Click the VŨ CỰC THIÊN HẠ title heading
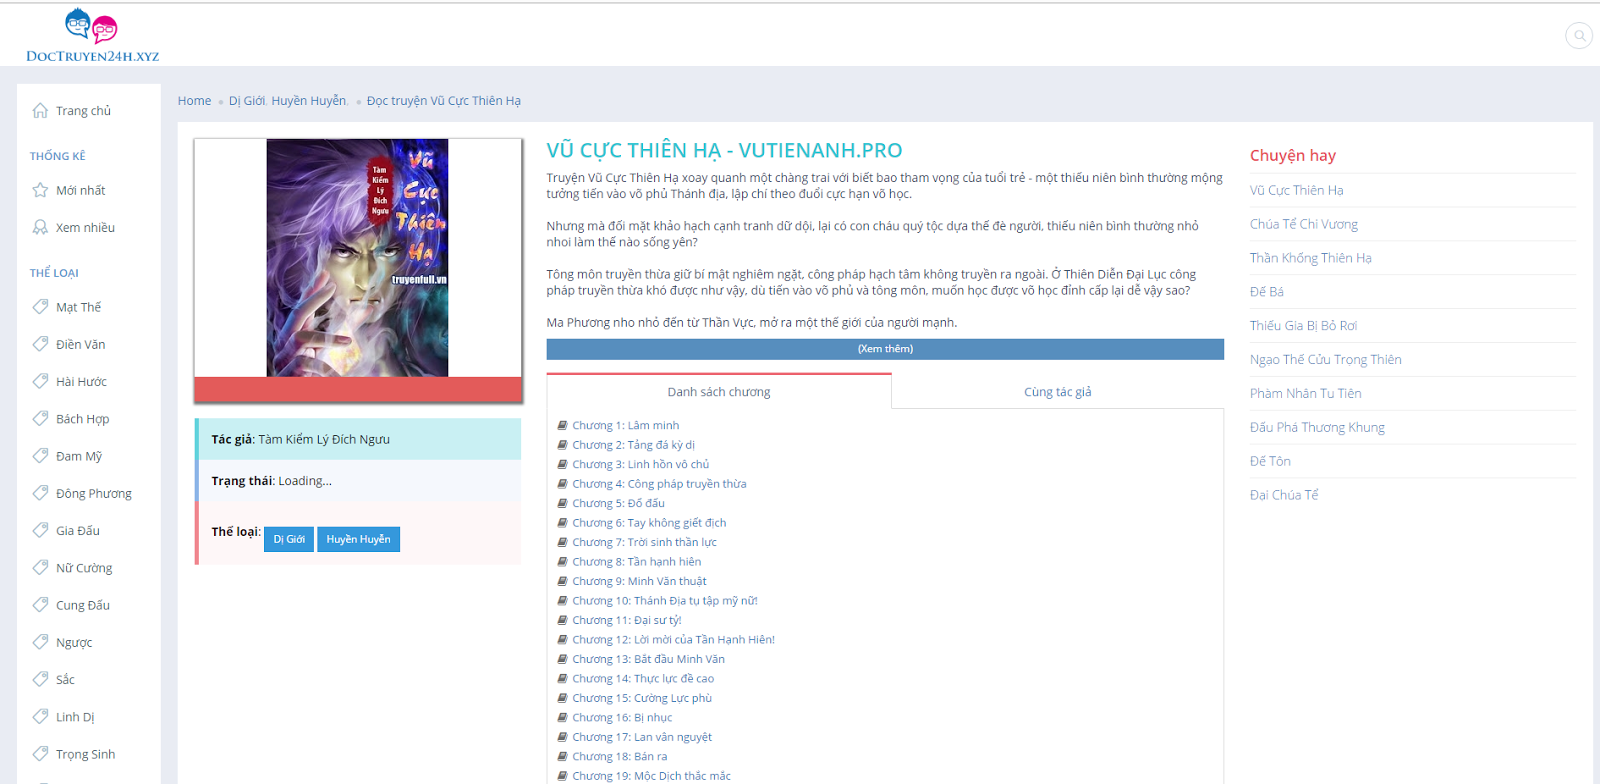The image size is (1600, 784). pyautogui.click(x=724, y=150)
